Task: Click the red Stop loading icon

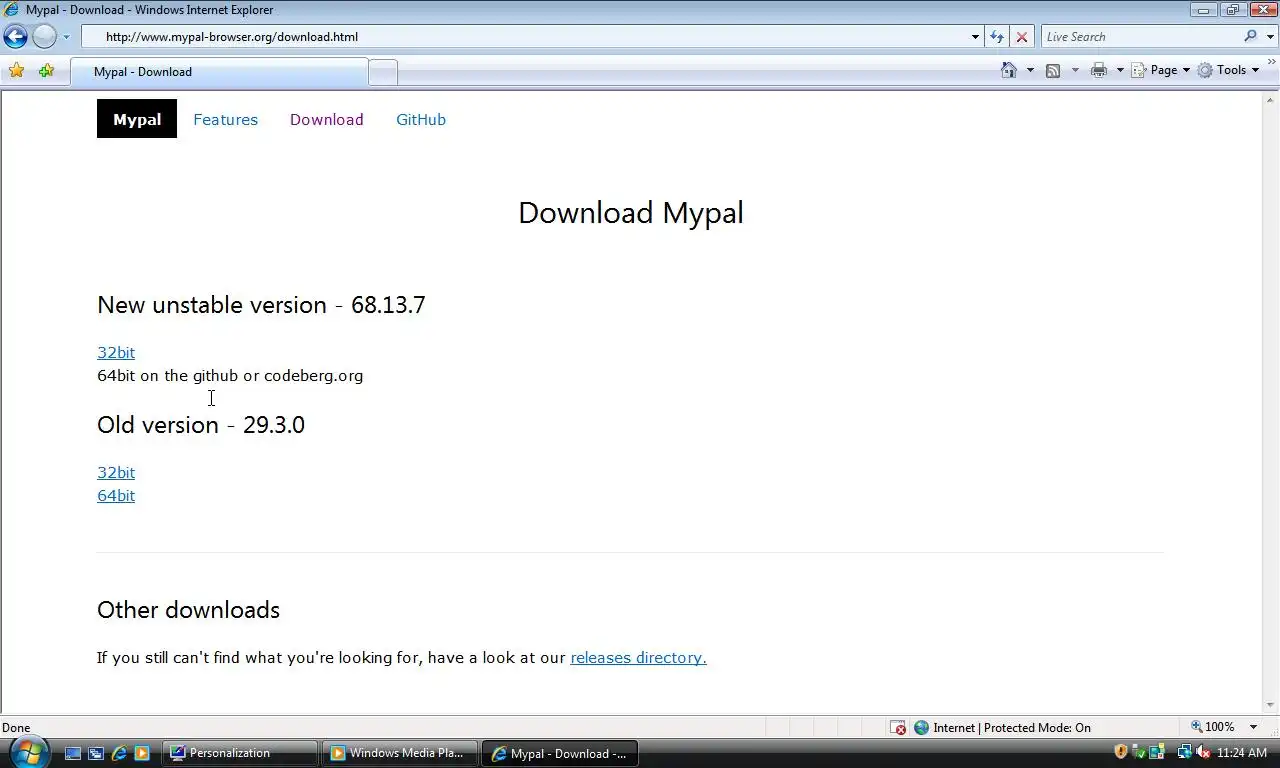Action: click(1022, 37)
